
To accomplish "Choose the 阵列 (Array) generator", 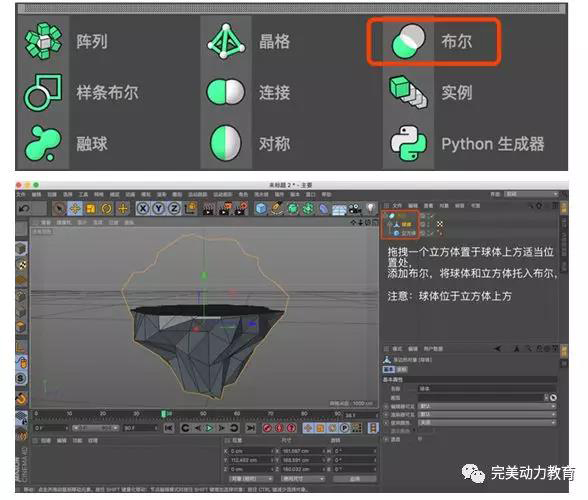I will 43,41.
